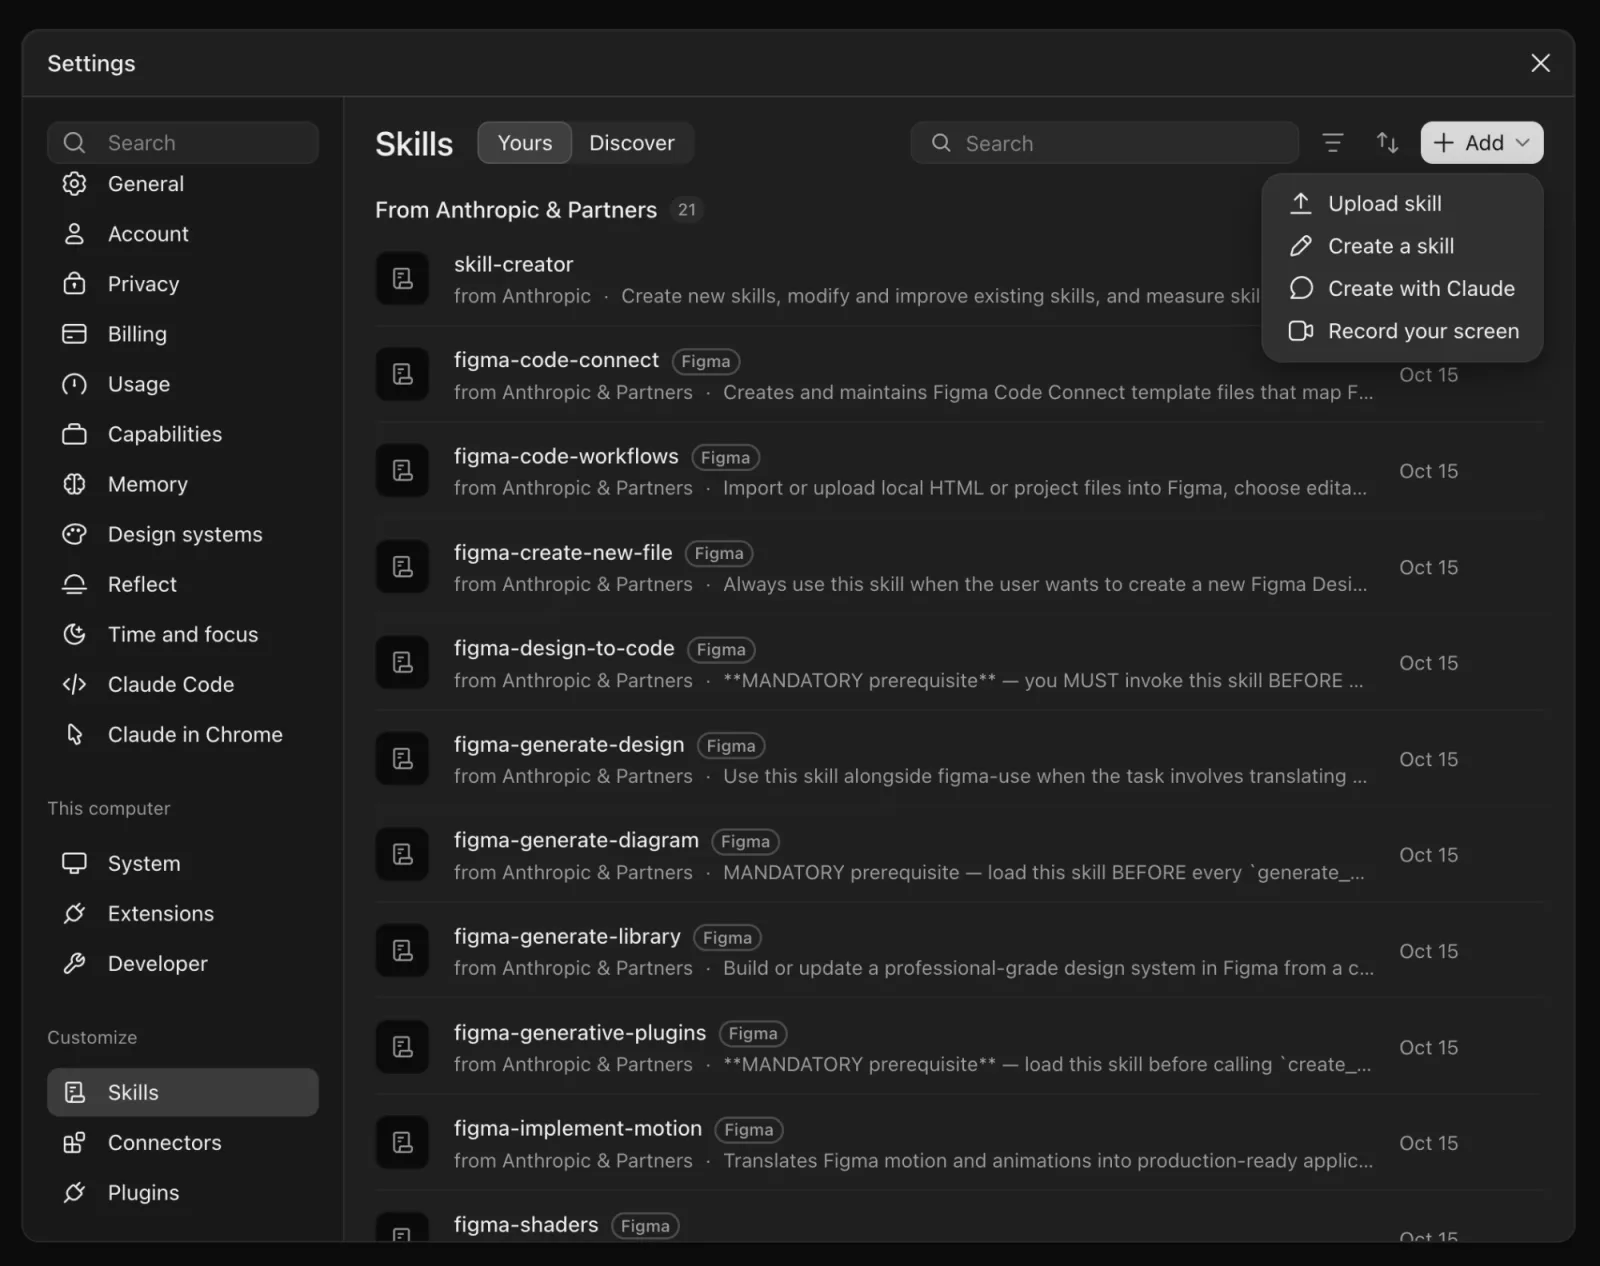
Task: Open System settings under This computer
Action: [183, 864]
